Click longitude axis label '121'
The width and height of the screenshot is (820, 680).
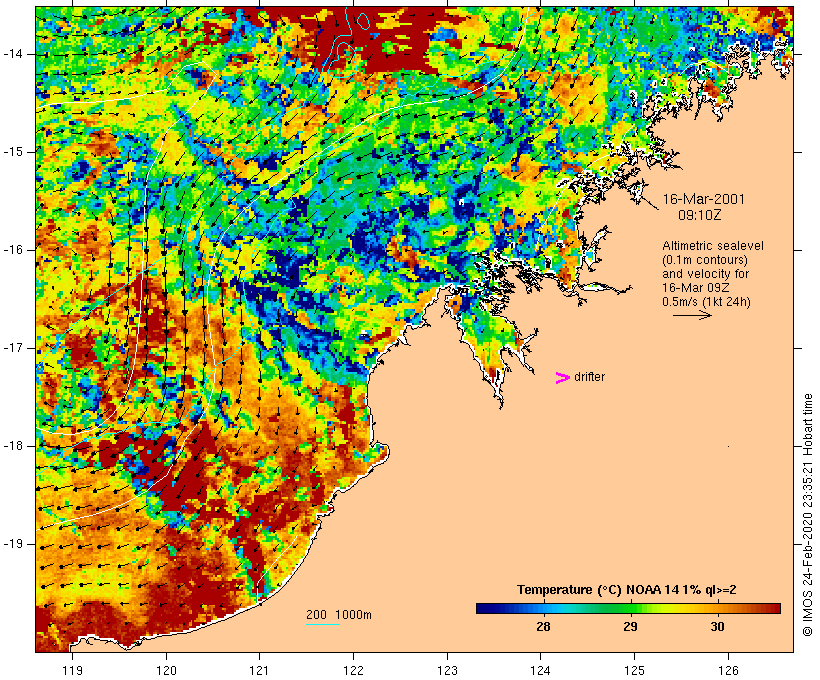click(x=259, y=671)
